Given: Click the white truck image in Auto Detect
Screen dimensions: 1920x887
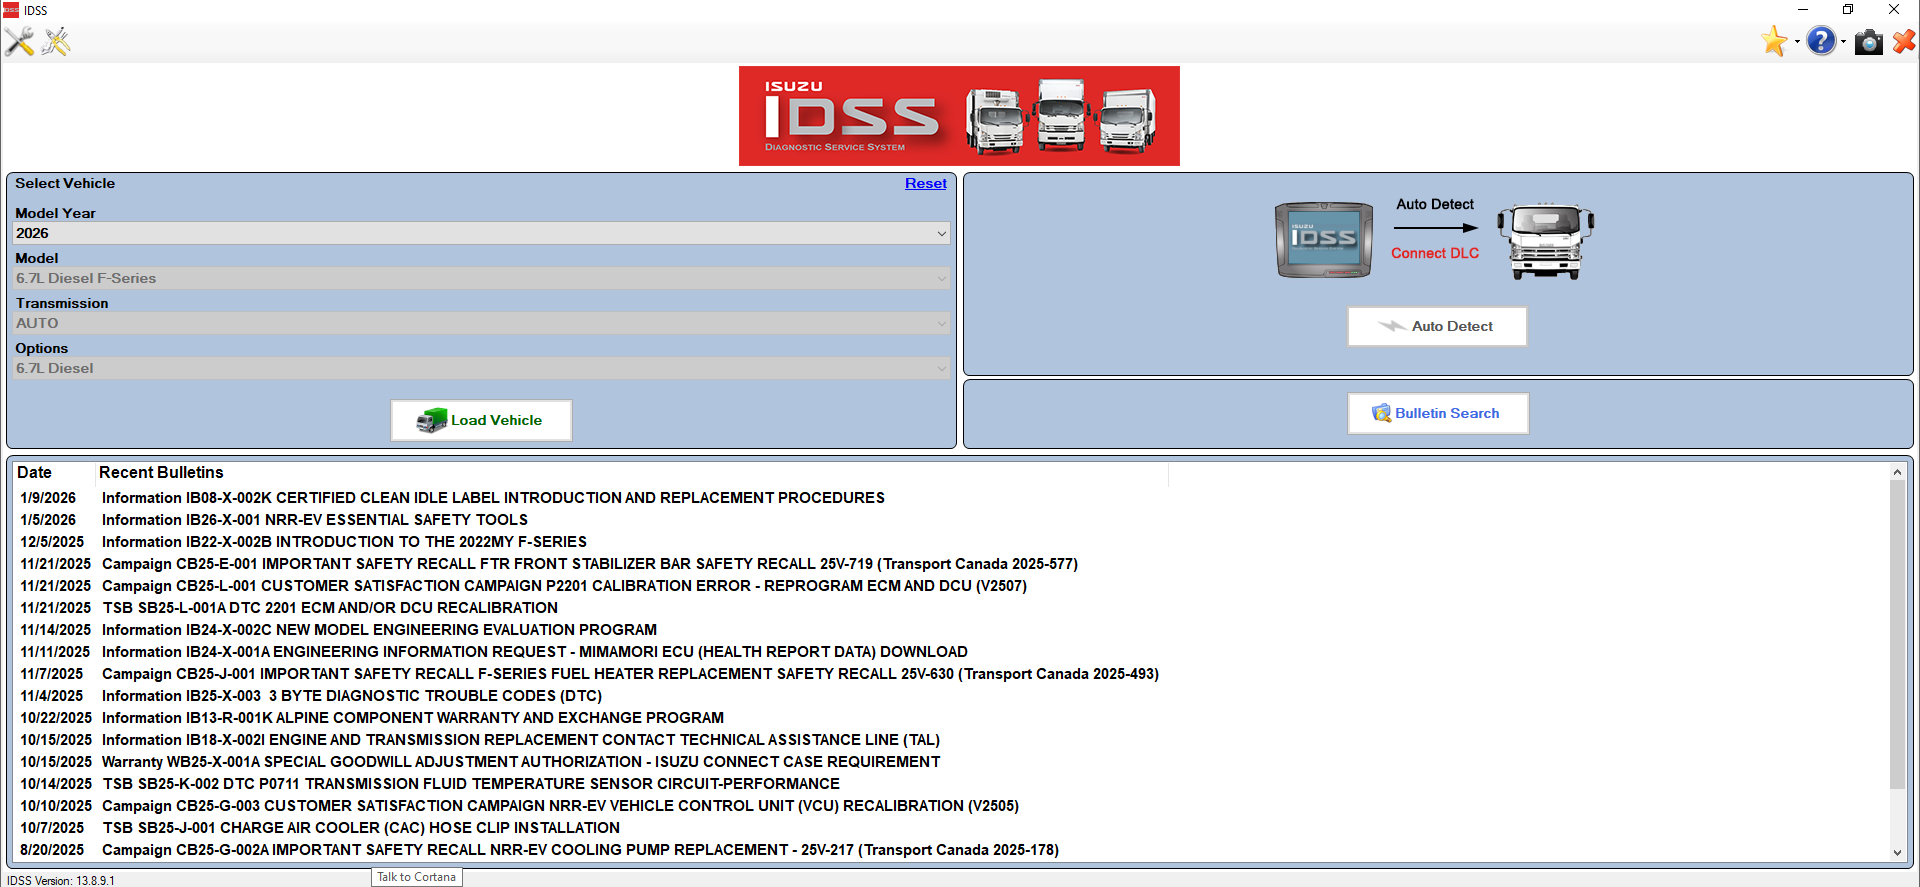Looking at the screenshot, I should point(1545,241).
